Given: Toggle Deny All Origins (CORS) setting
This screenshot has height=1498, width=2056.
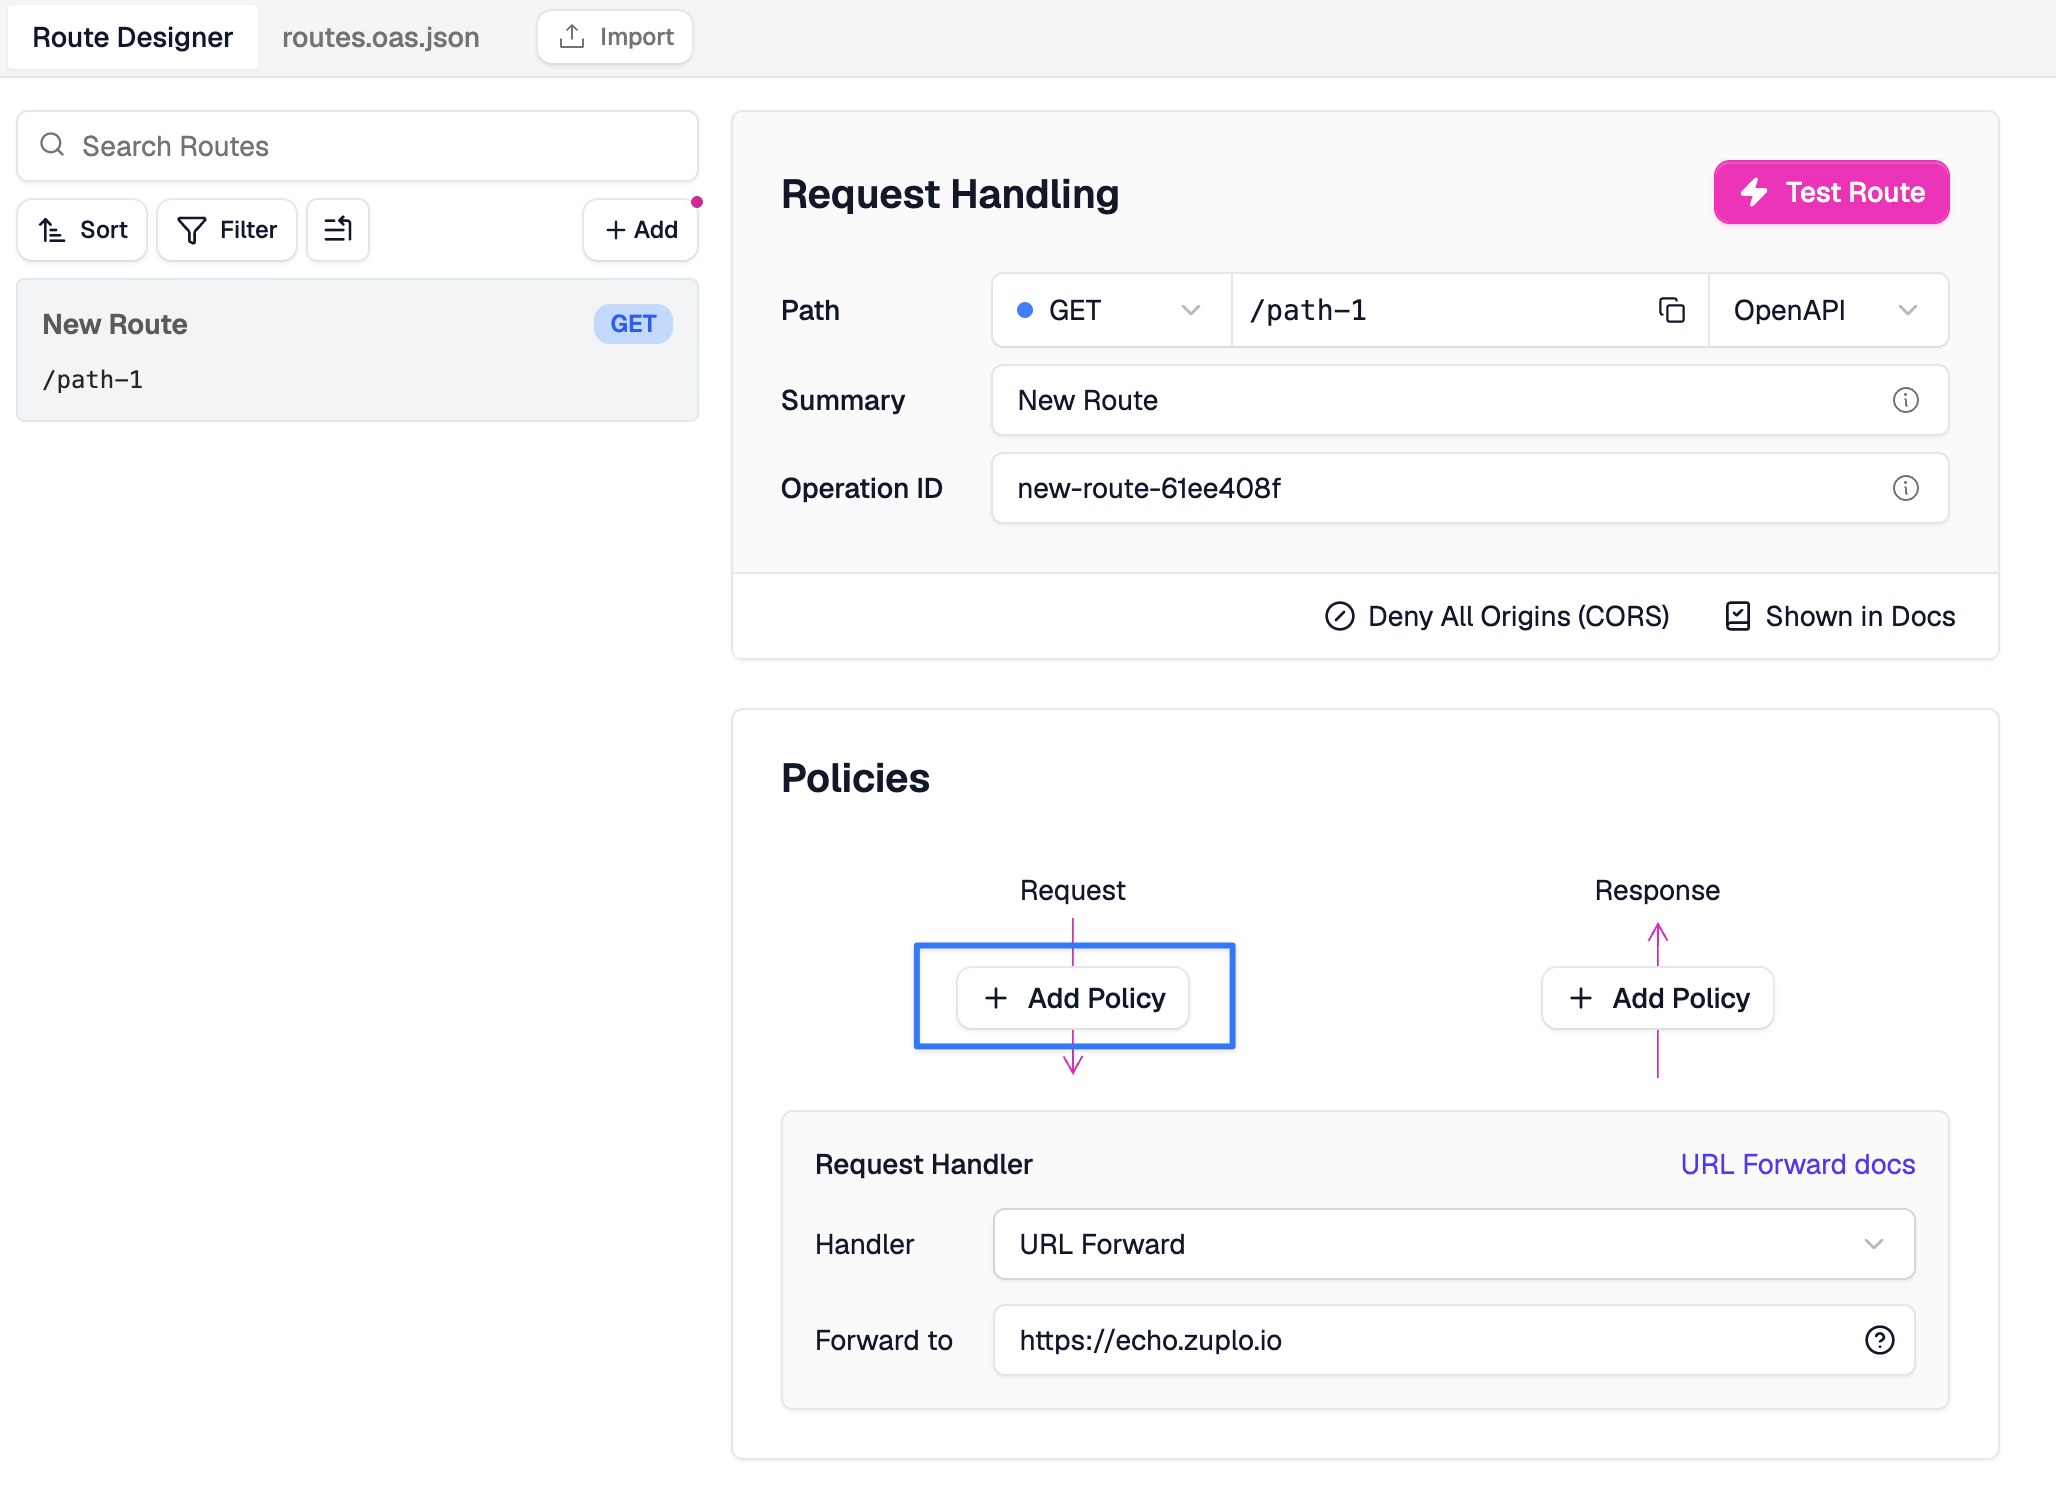Looking at the screenshot, I should pos(1497,616).
